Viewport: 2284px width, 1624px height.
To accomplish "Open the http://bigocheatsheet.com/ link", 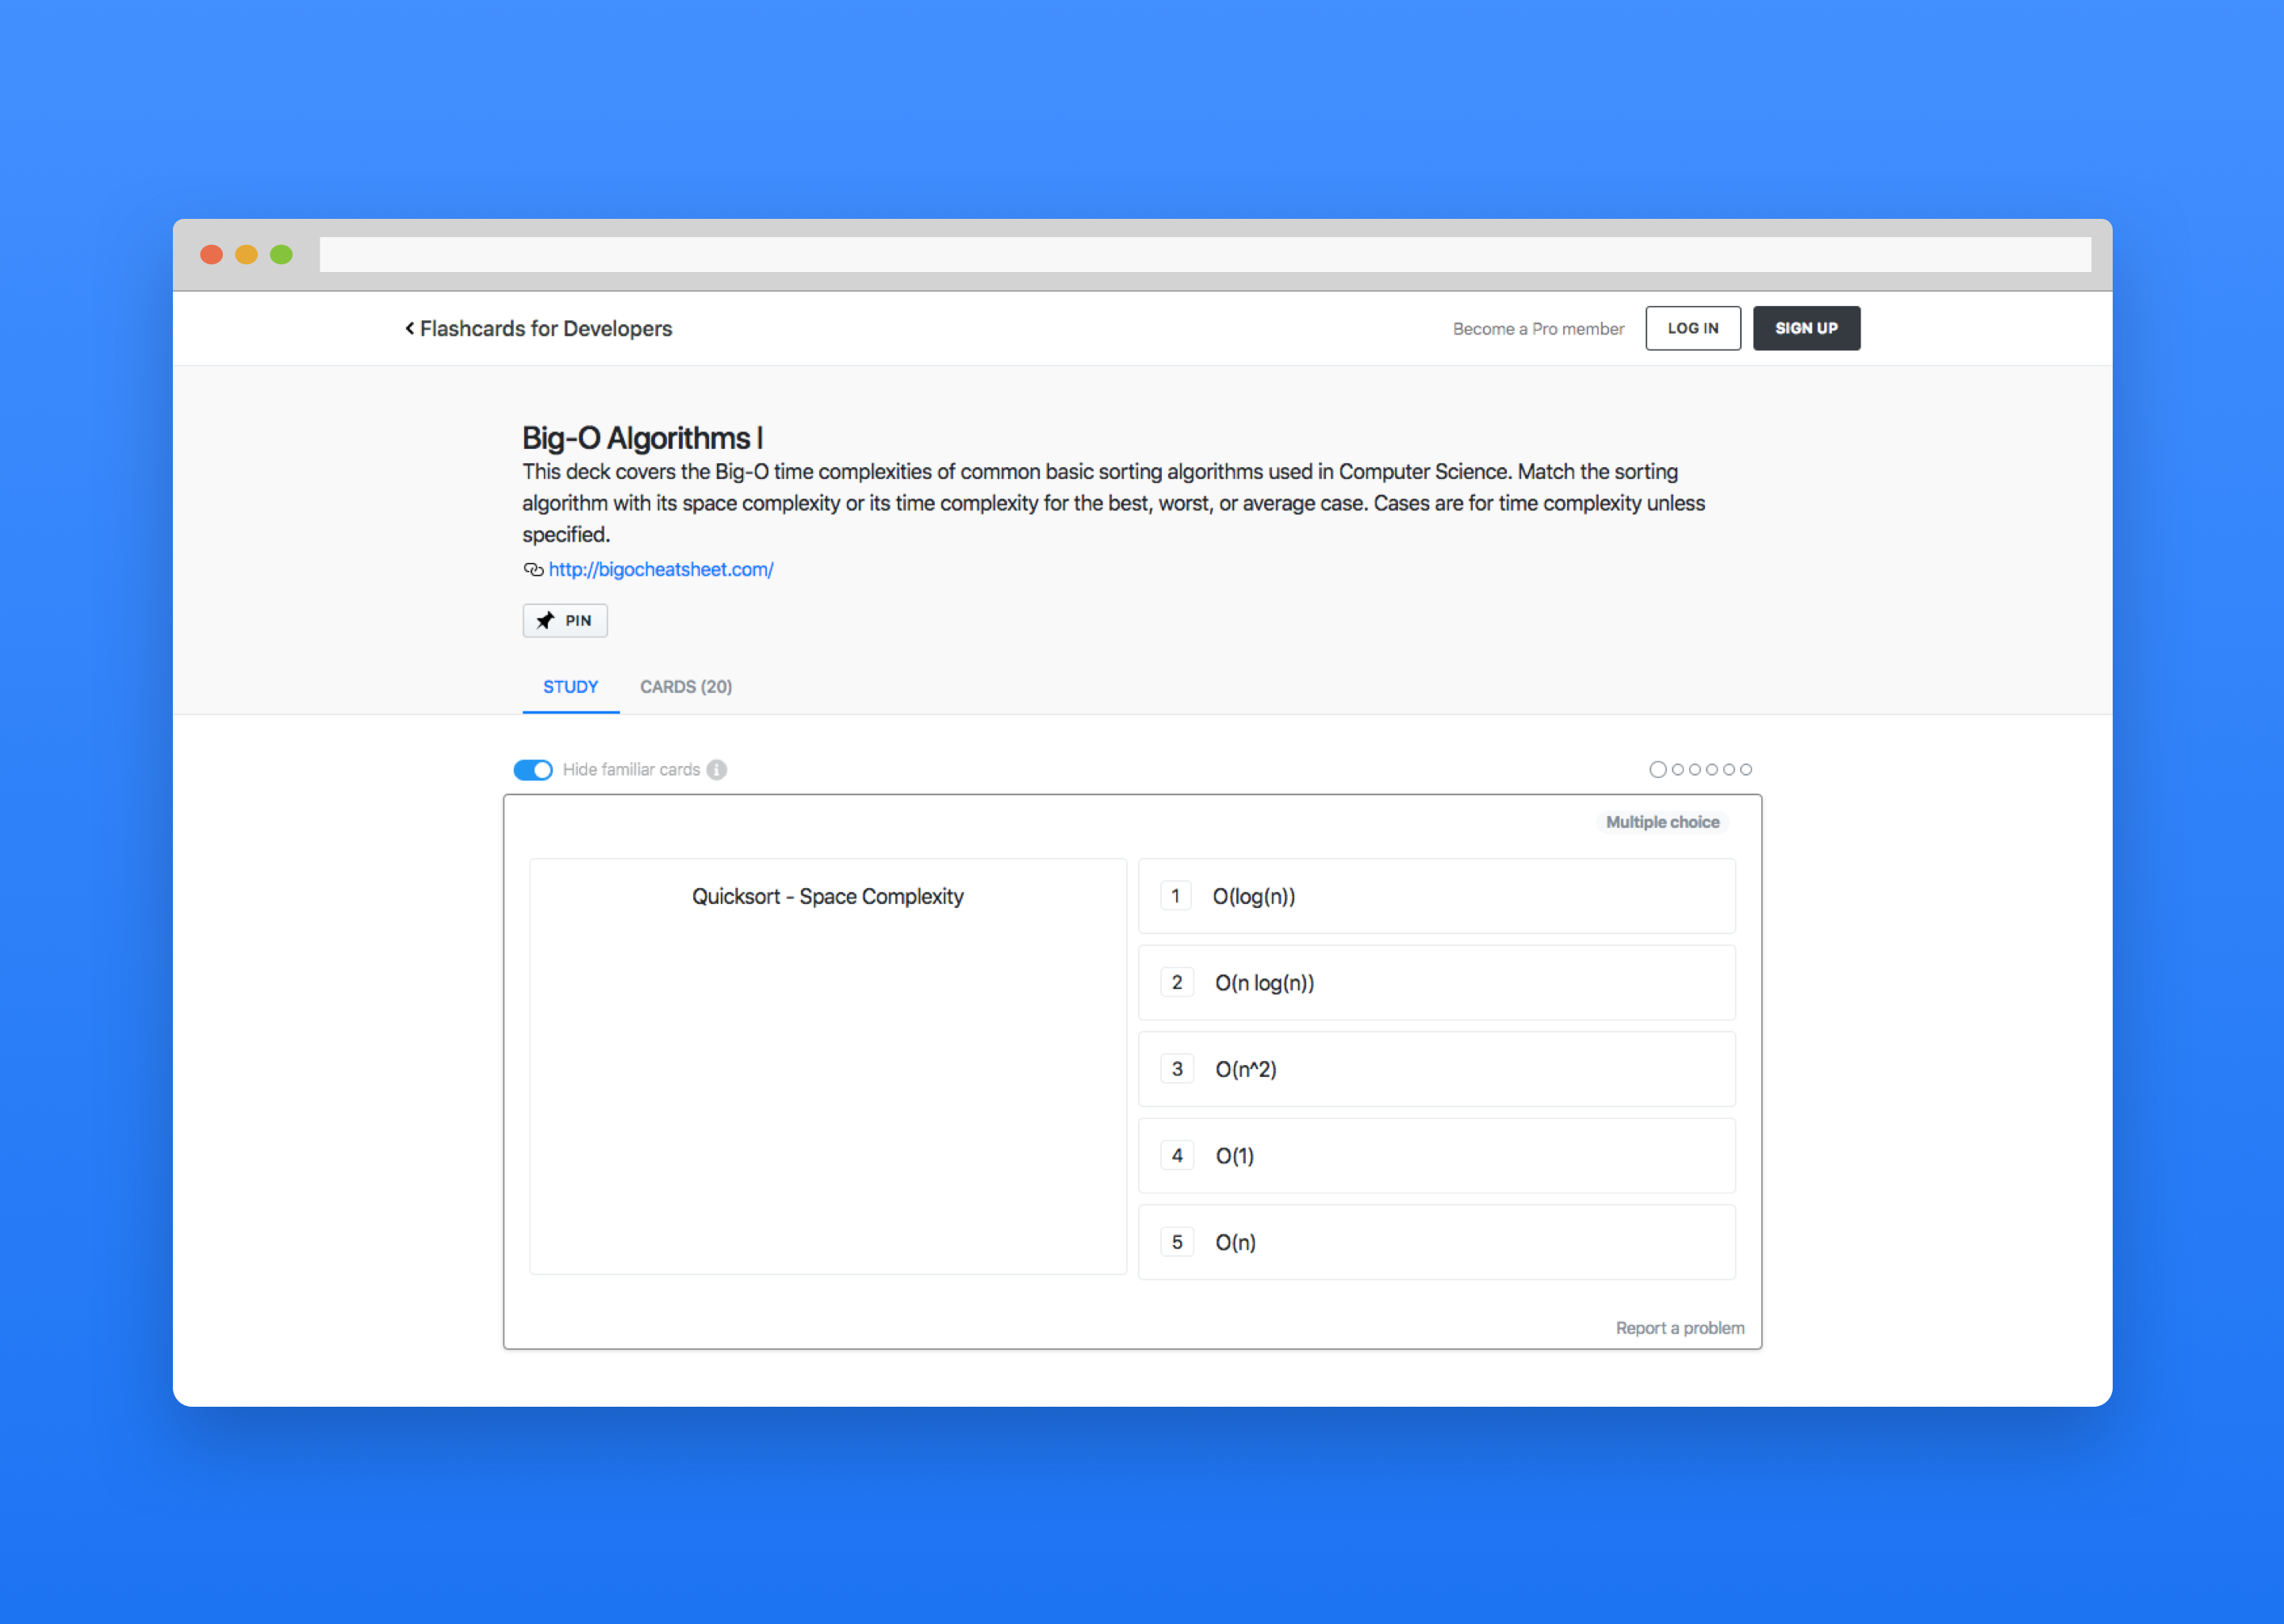I will pyautogui.click(x=661, y=569).
